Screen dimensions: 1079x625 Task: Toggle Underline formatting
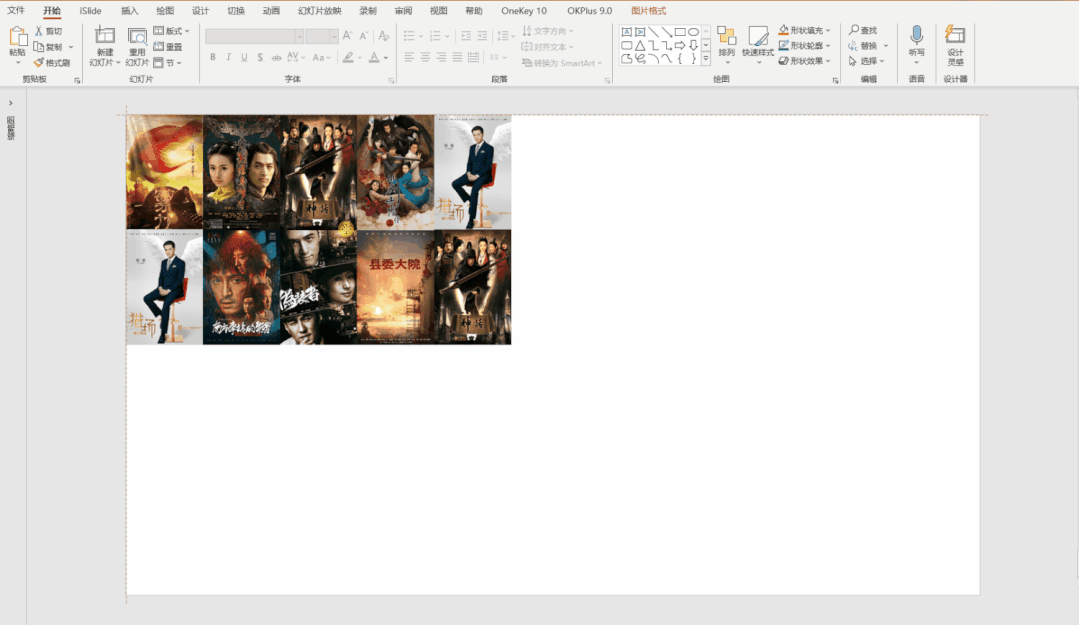[x=244, y=57]
